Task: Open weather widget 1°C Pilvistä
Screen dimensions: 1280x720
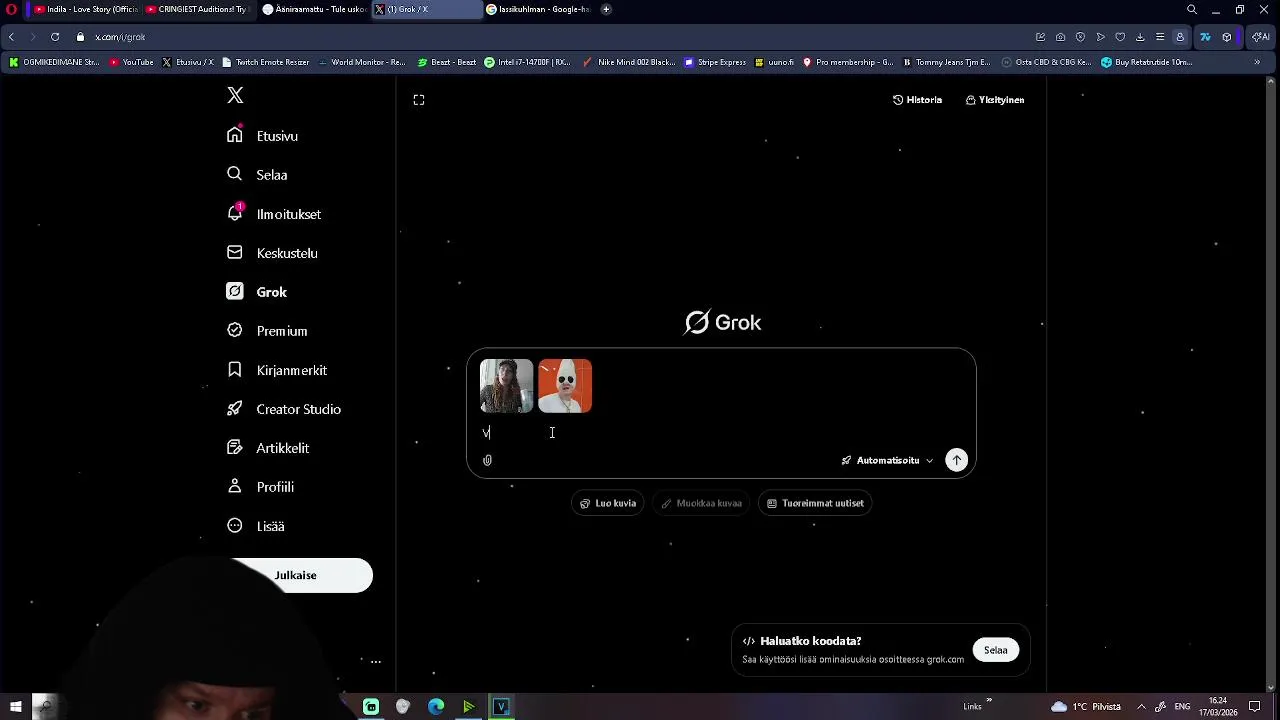Action: (x=1085, y=707)
